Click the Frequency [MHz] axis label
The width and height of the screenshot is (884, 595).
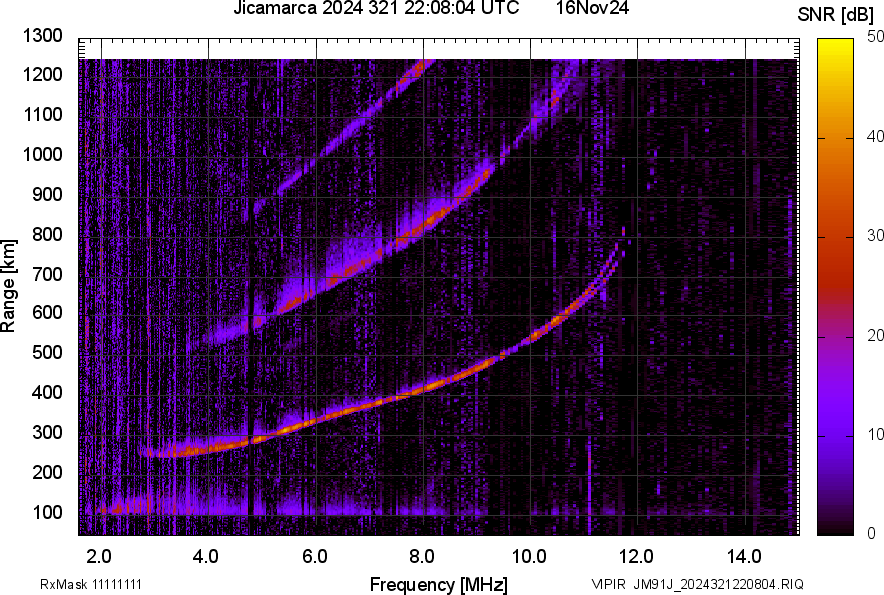point(439,584)
